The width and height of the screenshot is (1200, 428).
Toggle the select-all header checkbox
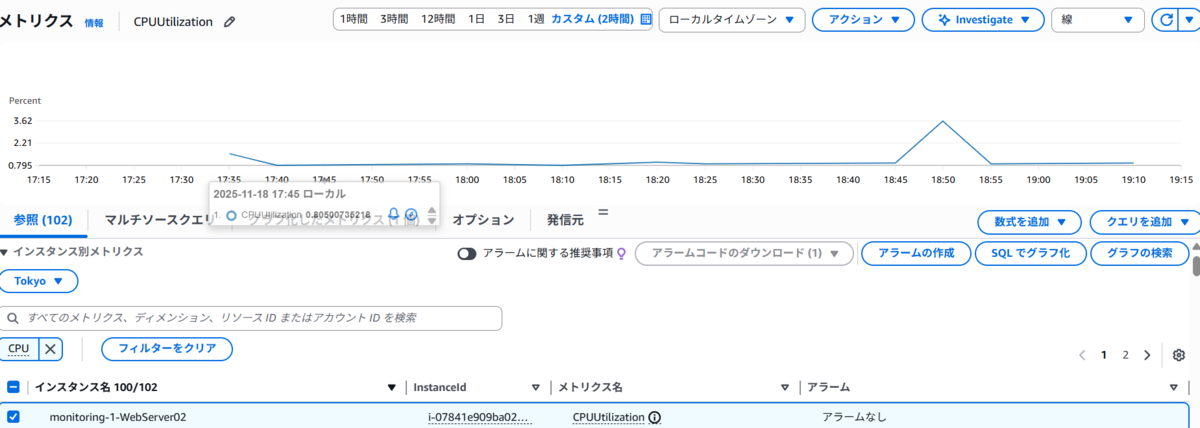click(x=14, y=387)
